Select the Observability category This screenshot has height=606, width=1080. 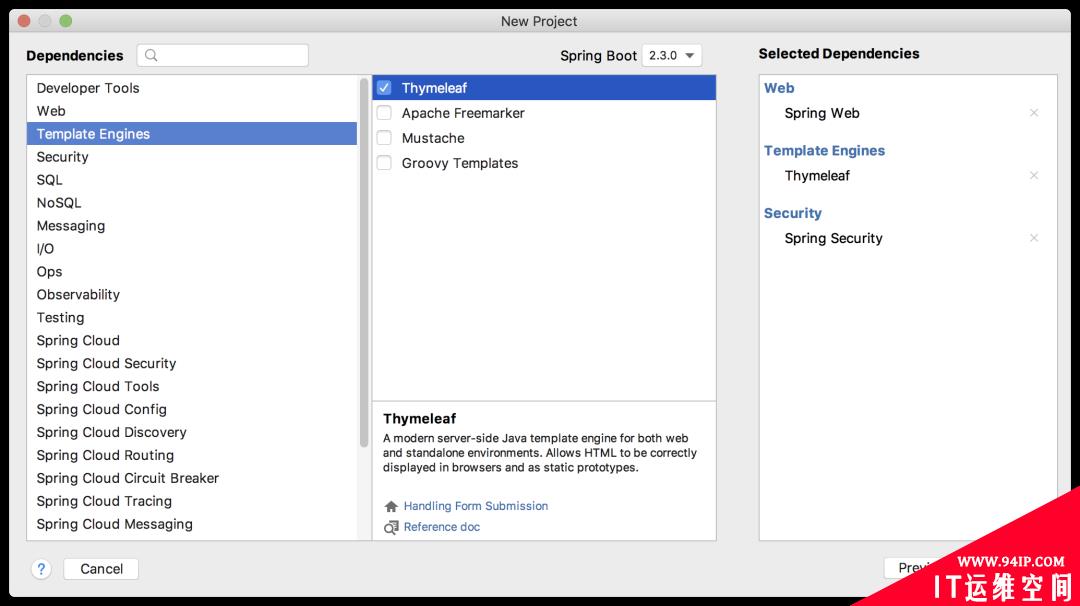(192, 295)
